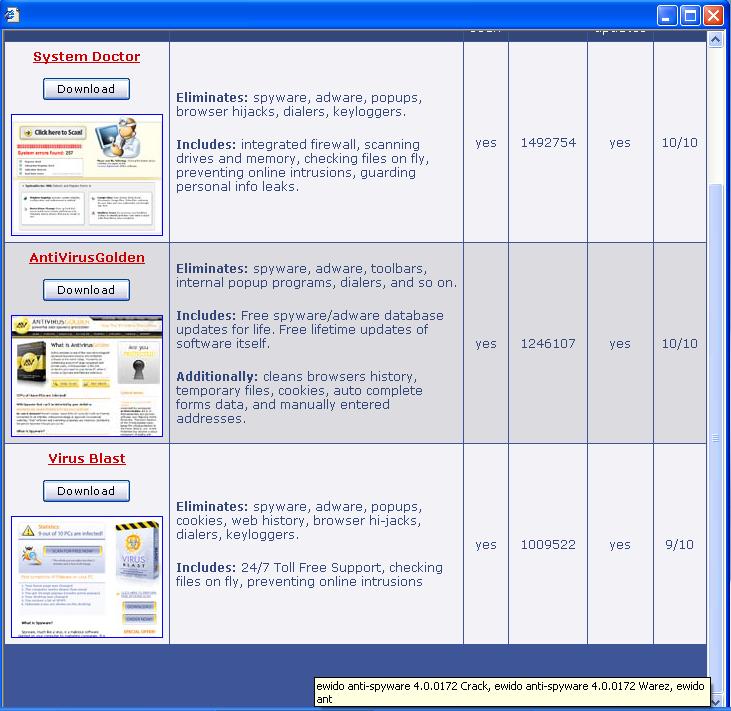Click the scrollbar up arrow
Screen dimensions: 731x711
coord(716,40)
